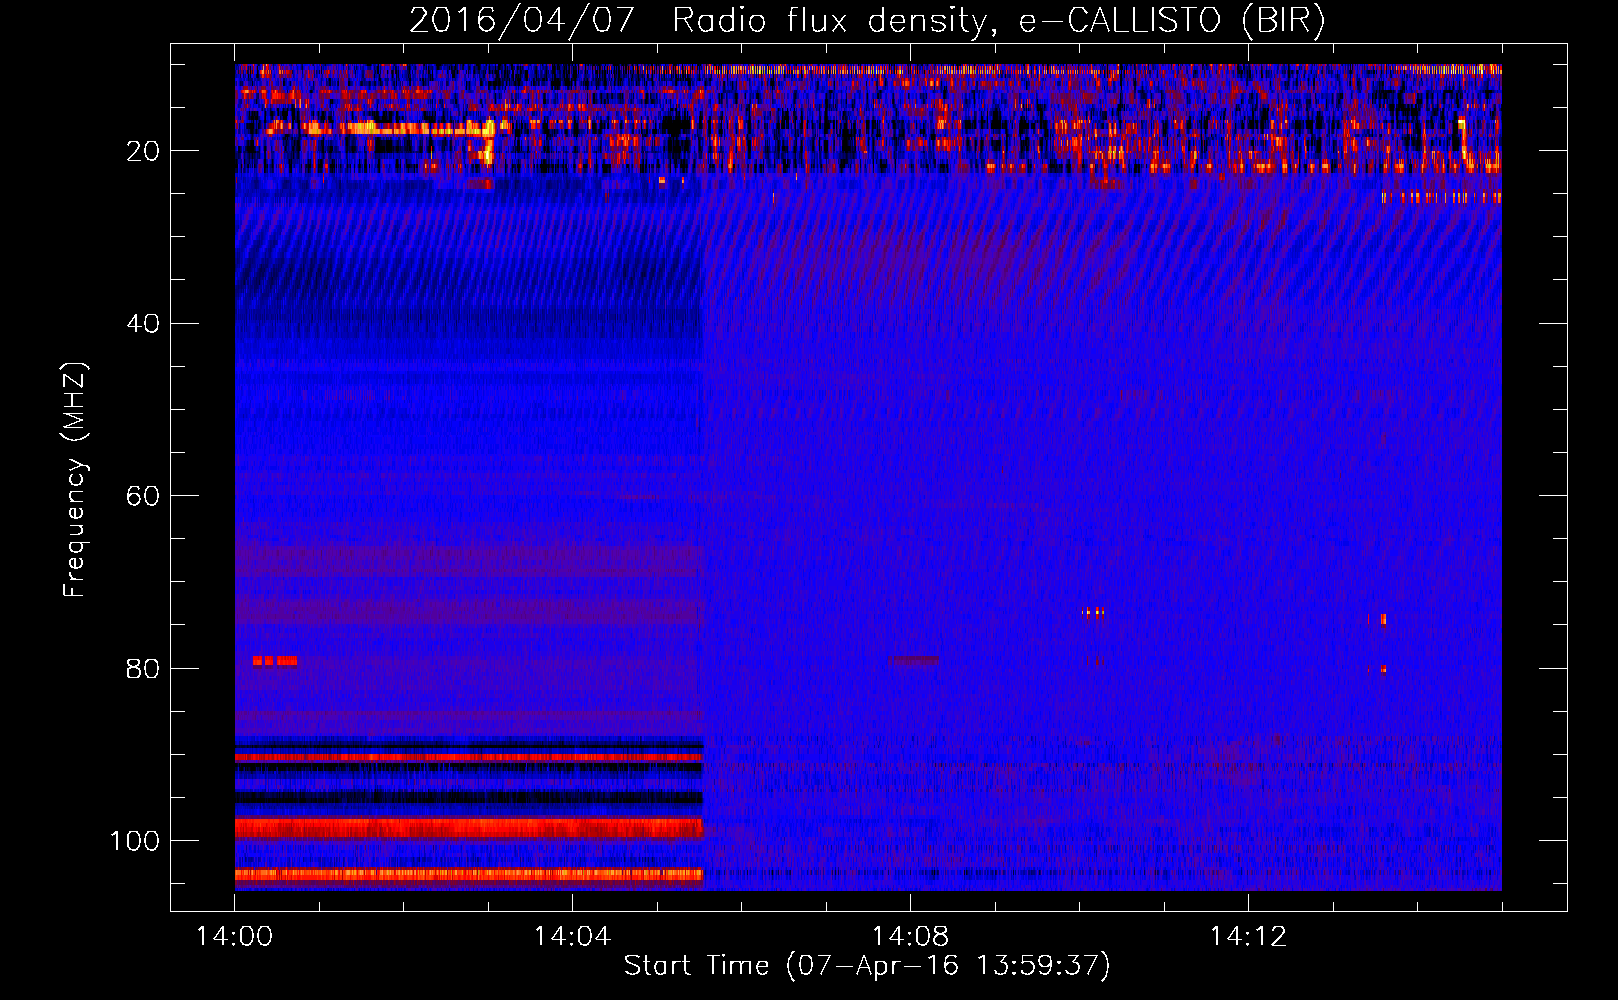Click the 40 MHz frequency tick label
1618x1000 pixels.
pos(143,323)
